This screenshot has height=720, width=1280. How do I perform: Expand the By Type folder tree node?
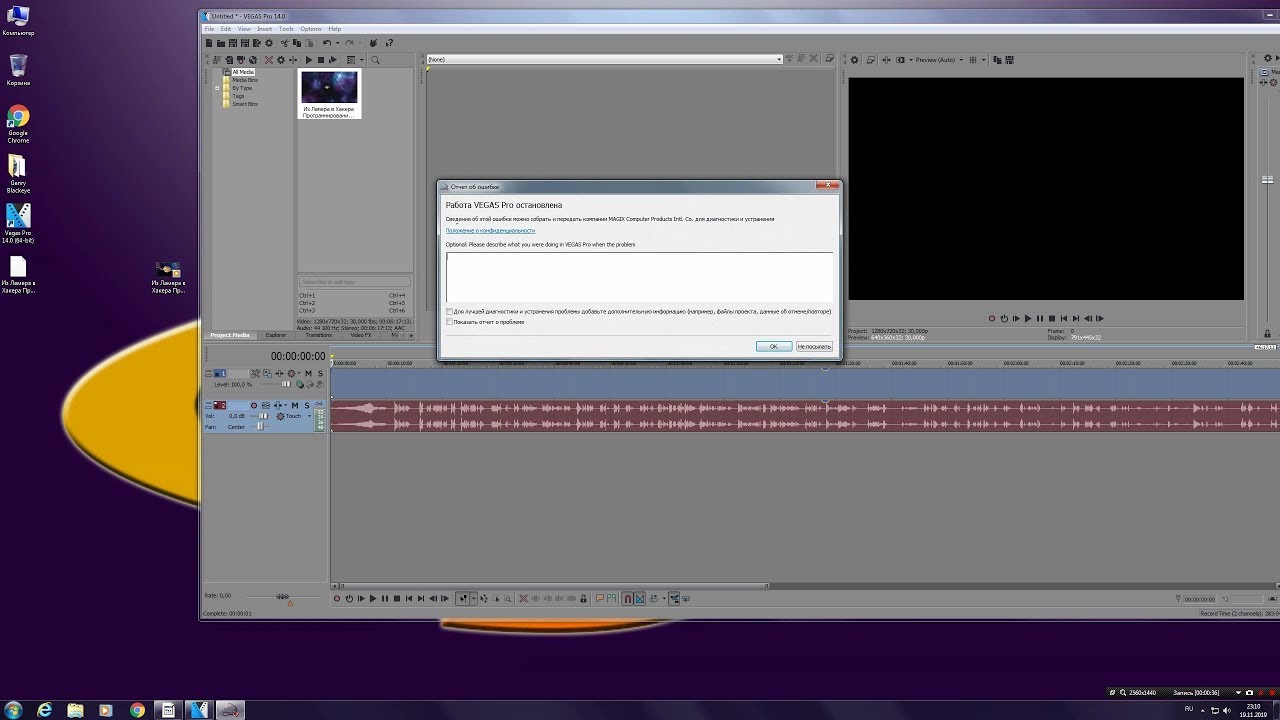(217, 88)
